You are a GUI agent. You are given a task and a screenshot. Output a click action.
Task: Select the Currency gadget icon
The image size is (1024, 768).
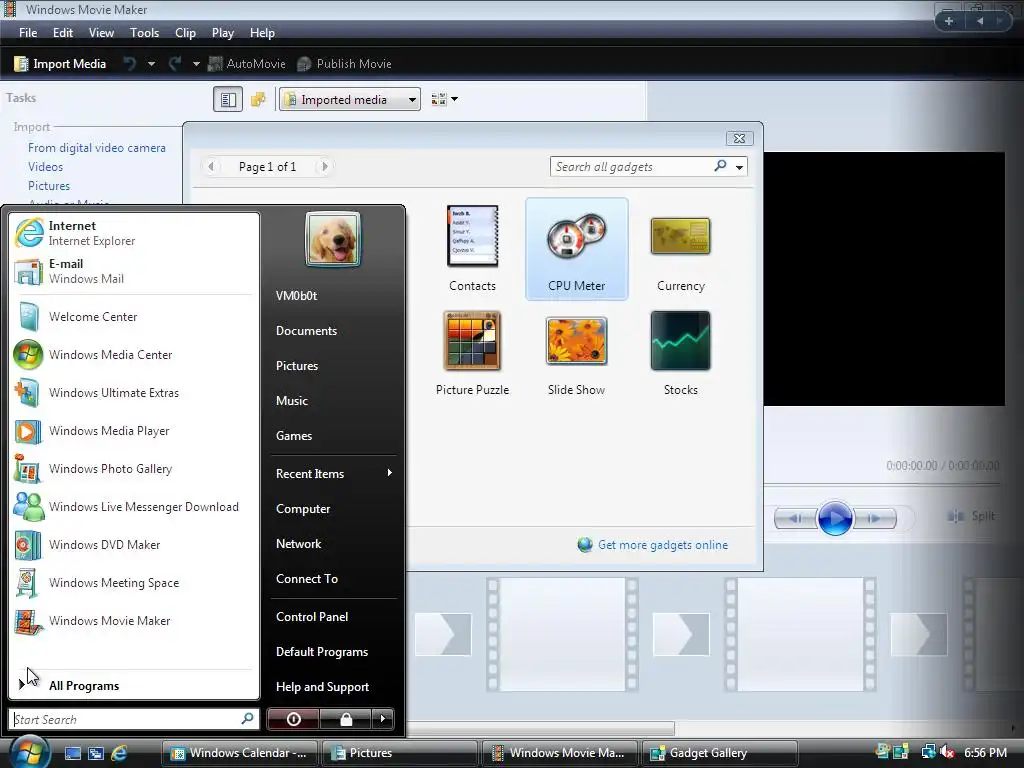point(680,236)
